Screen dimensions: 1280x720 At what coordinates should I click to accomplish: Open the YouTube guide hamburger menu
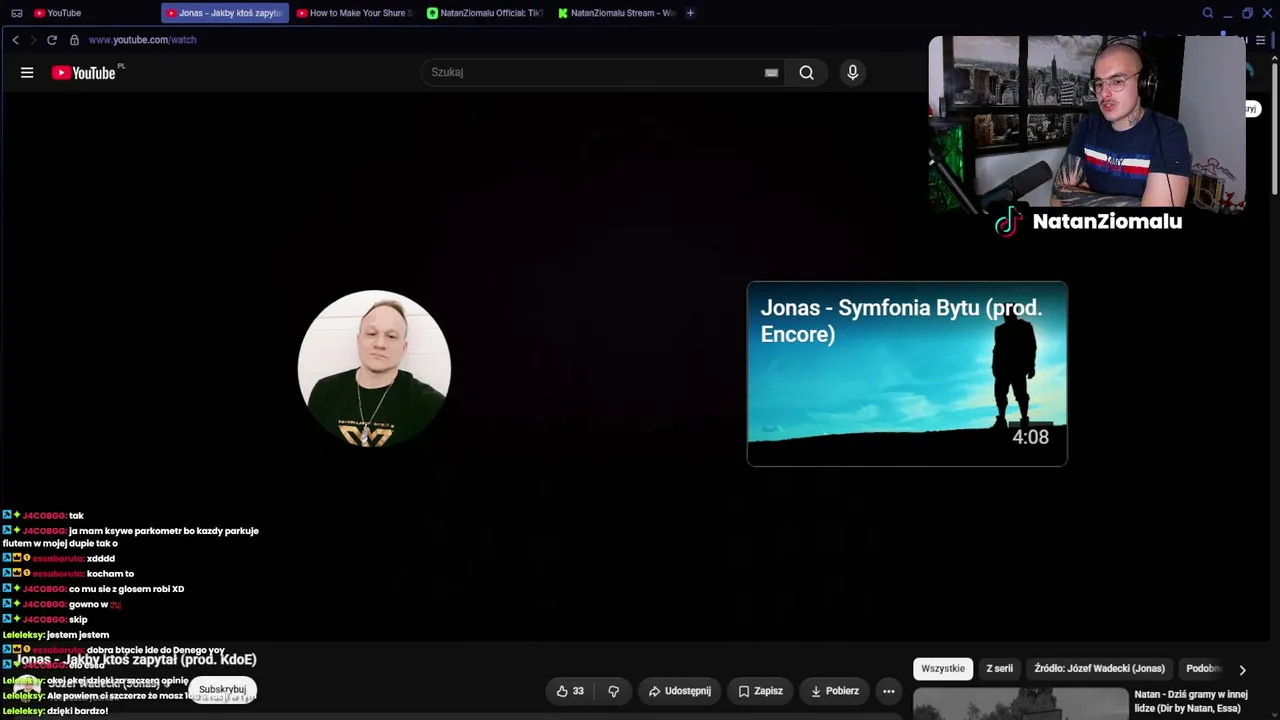click(x=27, y=72)
